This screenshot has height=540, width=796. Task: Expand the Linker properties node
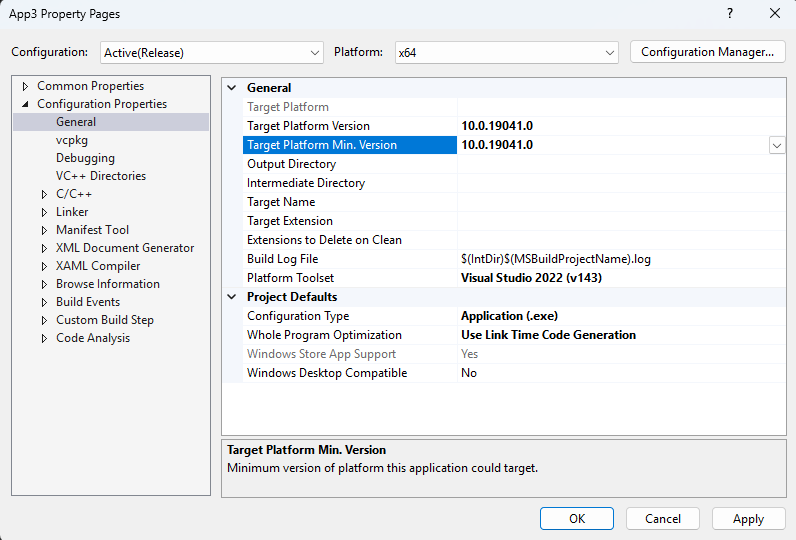coord(45,212)
